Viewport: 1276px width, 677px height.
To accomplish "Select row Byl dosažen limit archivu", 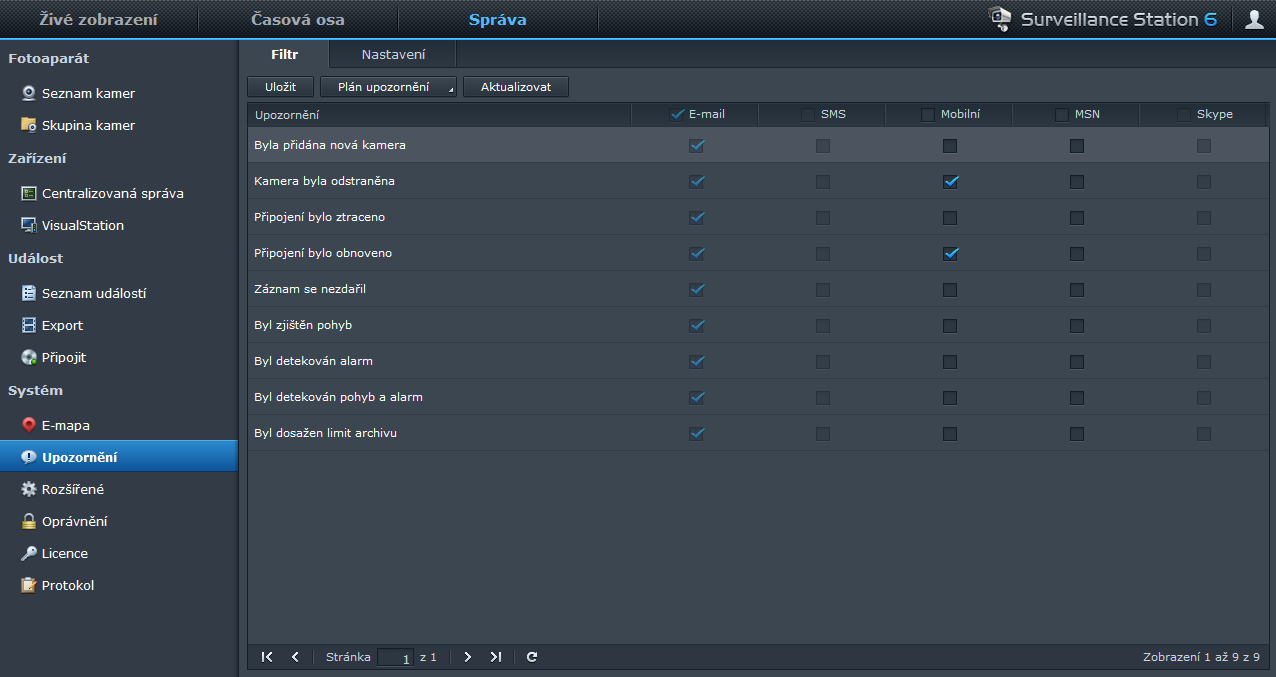I will pyautogui.click(x=758, y=434).
